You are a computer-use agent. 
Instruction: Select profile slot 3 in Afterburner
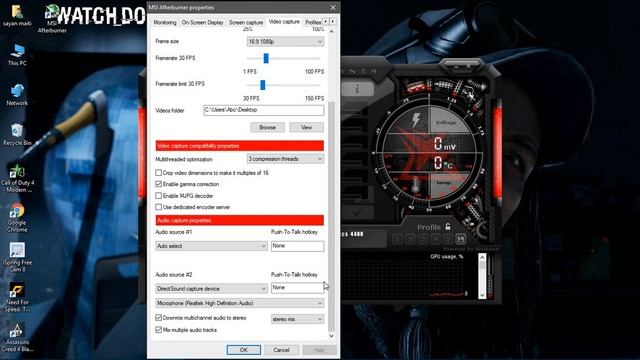[423, 239]
